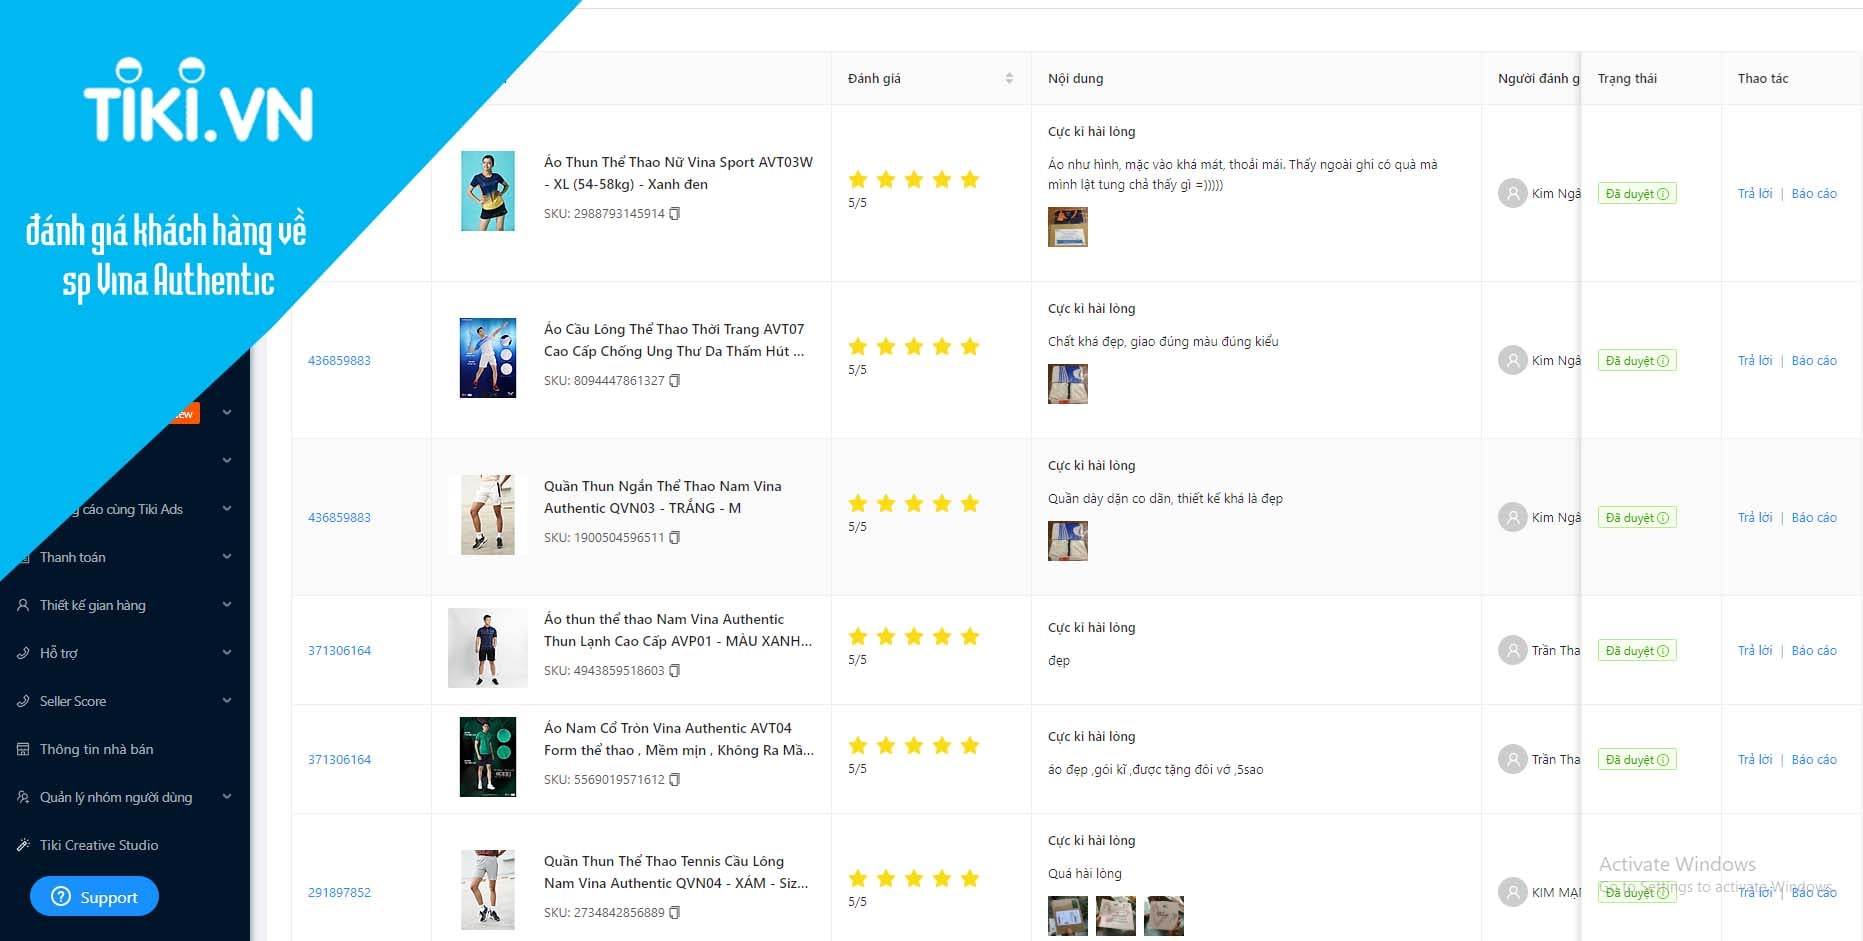Image resolution: width=1863 pixels, height=941 pixels.
Task: Click Trả lời for the AVT03W review
Action: pos(1754,194)
